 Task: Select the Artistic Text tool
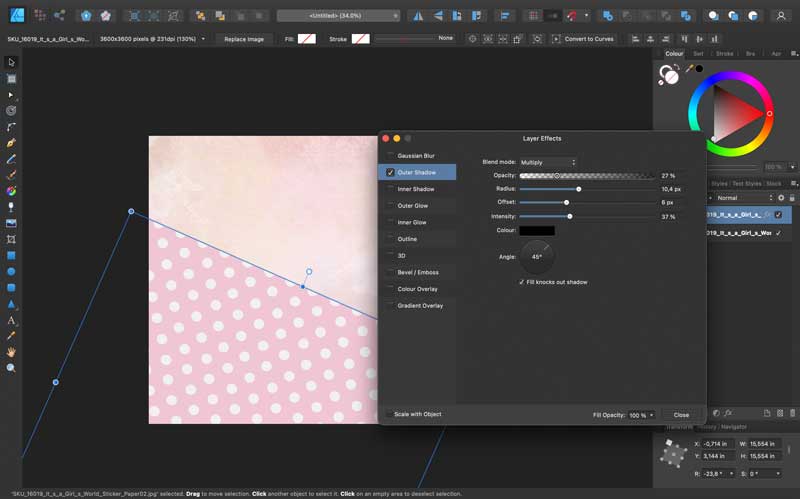tap(11, 320)
